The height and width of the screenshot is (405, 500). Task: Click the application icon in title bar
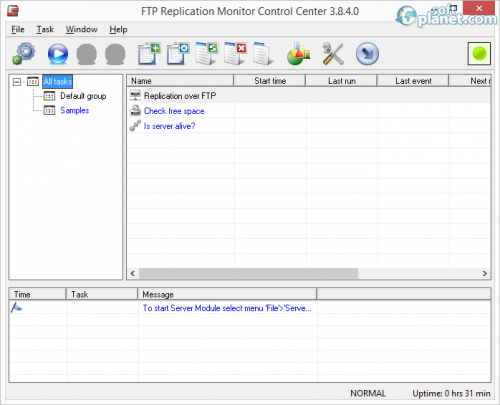tap(13, 11)
